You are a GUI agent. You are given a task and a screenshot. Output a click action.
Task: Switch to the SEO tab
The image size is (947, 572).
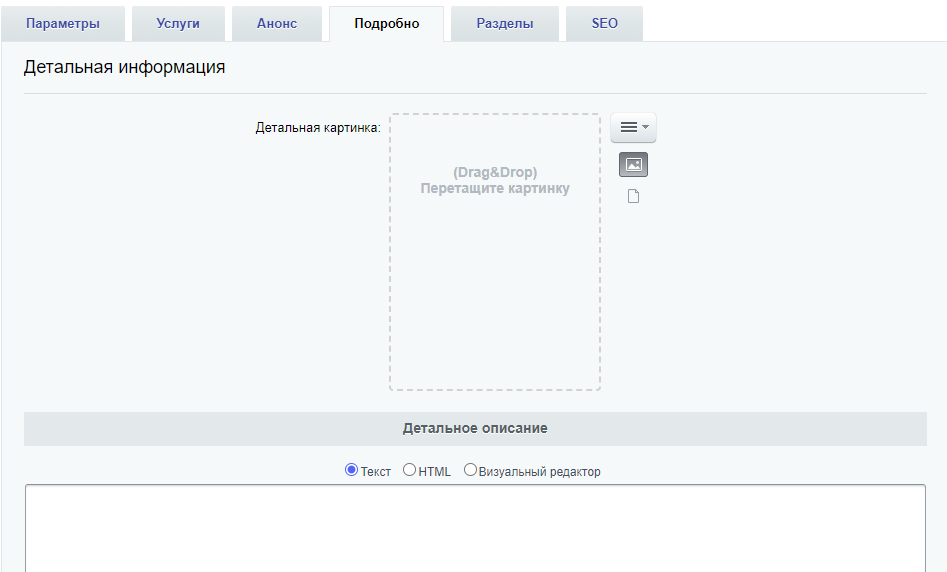click(605, 24)
